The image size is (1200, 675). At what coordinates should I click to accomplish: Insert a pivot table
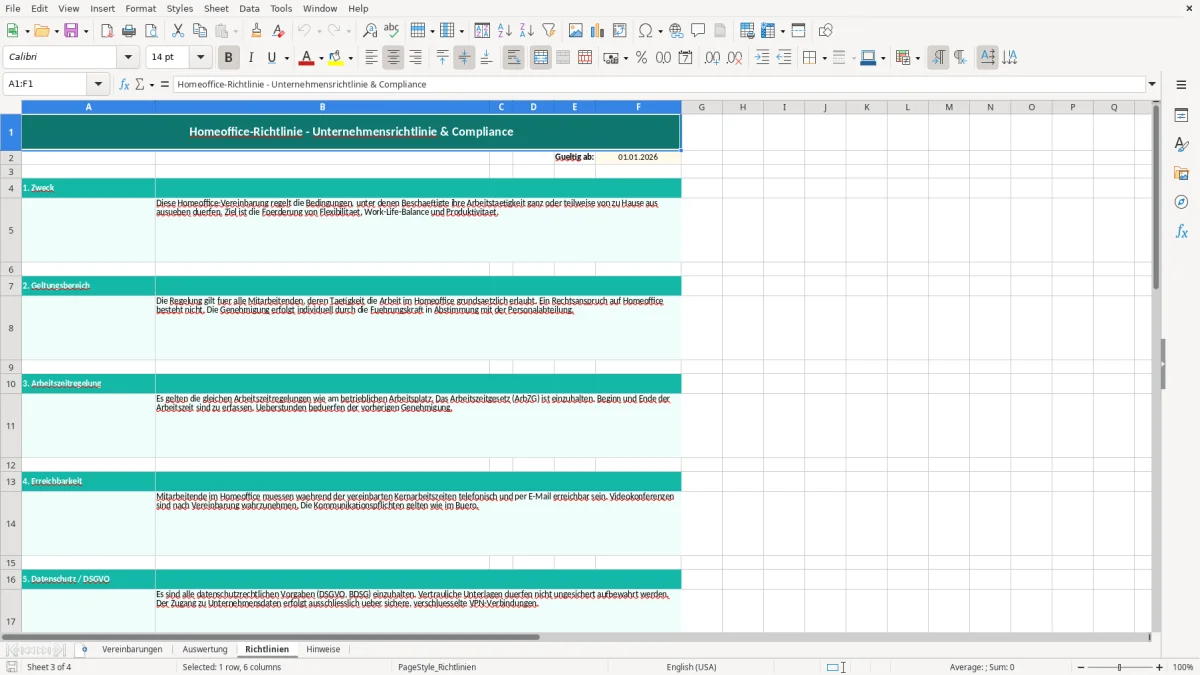(x=620, y=31)
